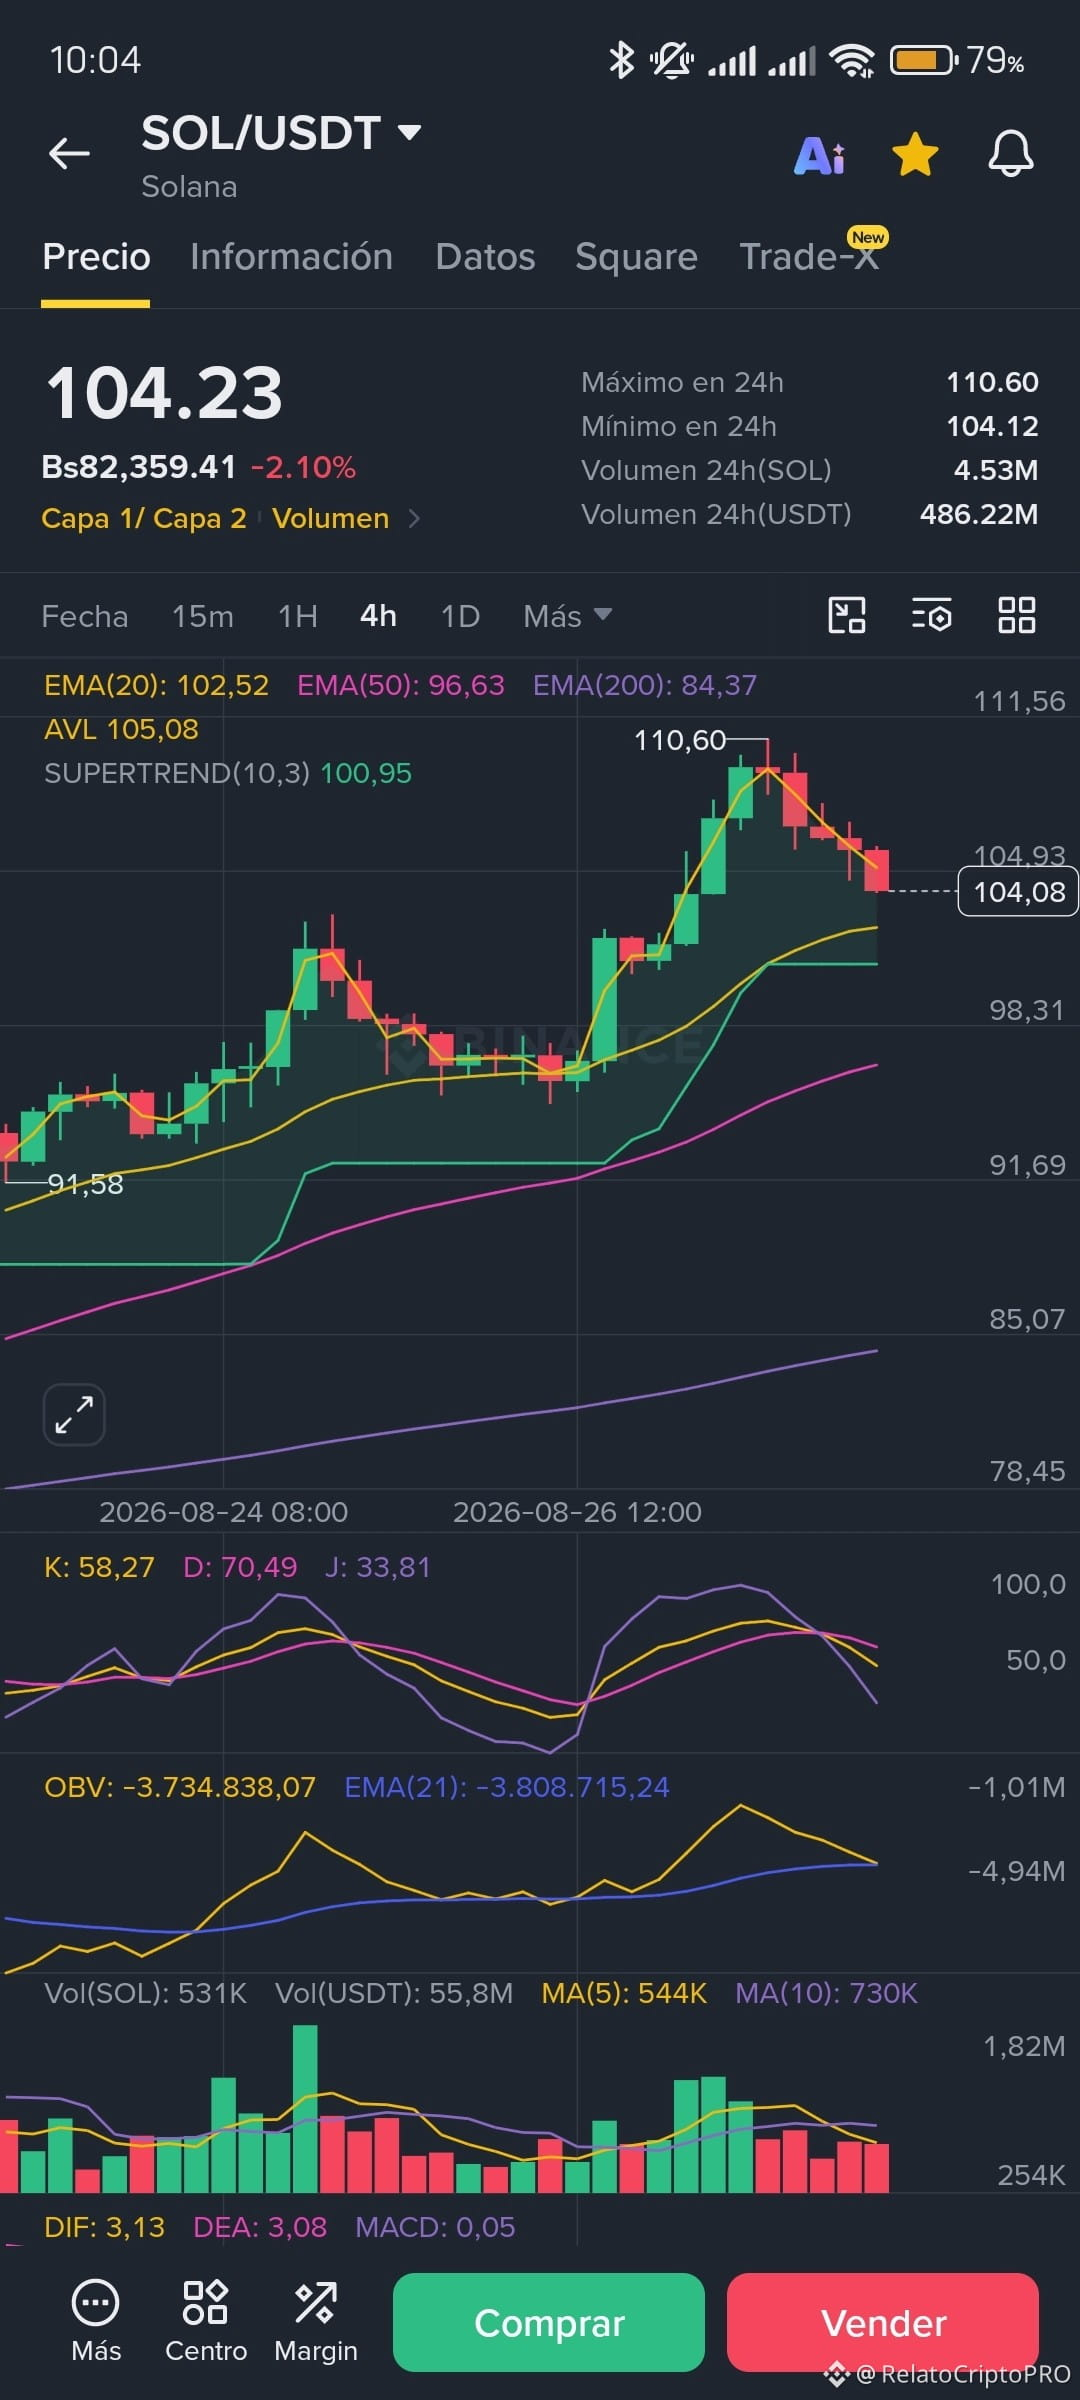1080x2400 pixels.
Task: Select the 1D timeframe
Action: pos(460,616)
